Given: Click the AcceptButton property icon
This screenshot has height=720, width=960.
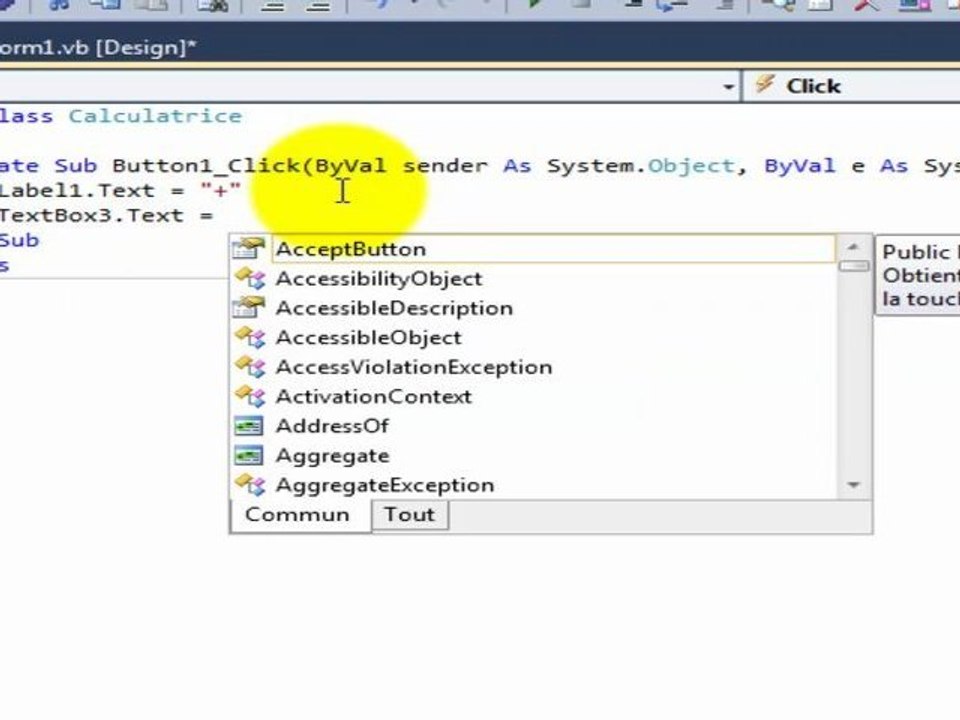Looking at the screenshot, I should click(249, 249).
